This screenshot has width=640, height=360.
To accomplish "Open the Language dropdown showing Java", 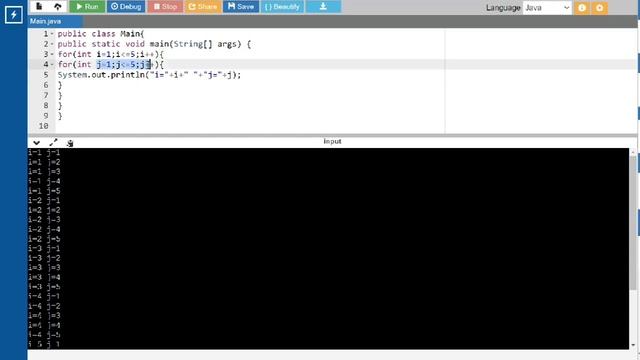I will (547, 8).
